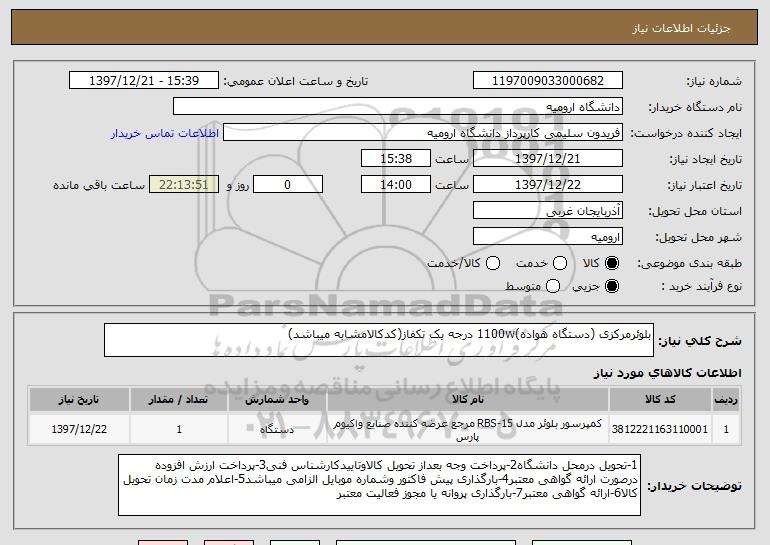This screenshot has width=770, height=545.
Task: Click the need date cell 1397/12/22
Action: point(79,429)
